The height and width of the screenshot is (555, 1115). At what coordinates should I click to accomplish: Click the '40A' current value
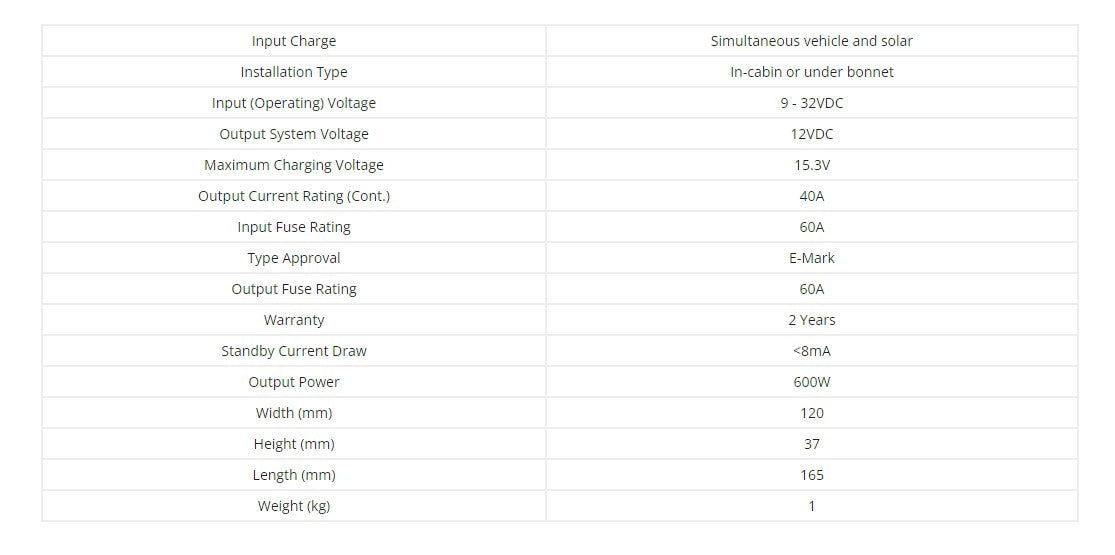(x=811, y=196)
